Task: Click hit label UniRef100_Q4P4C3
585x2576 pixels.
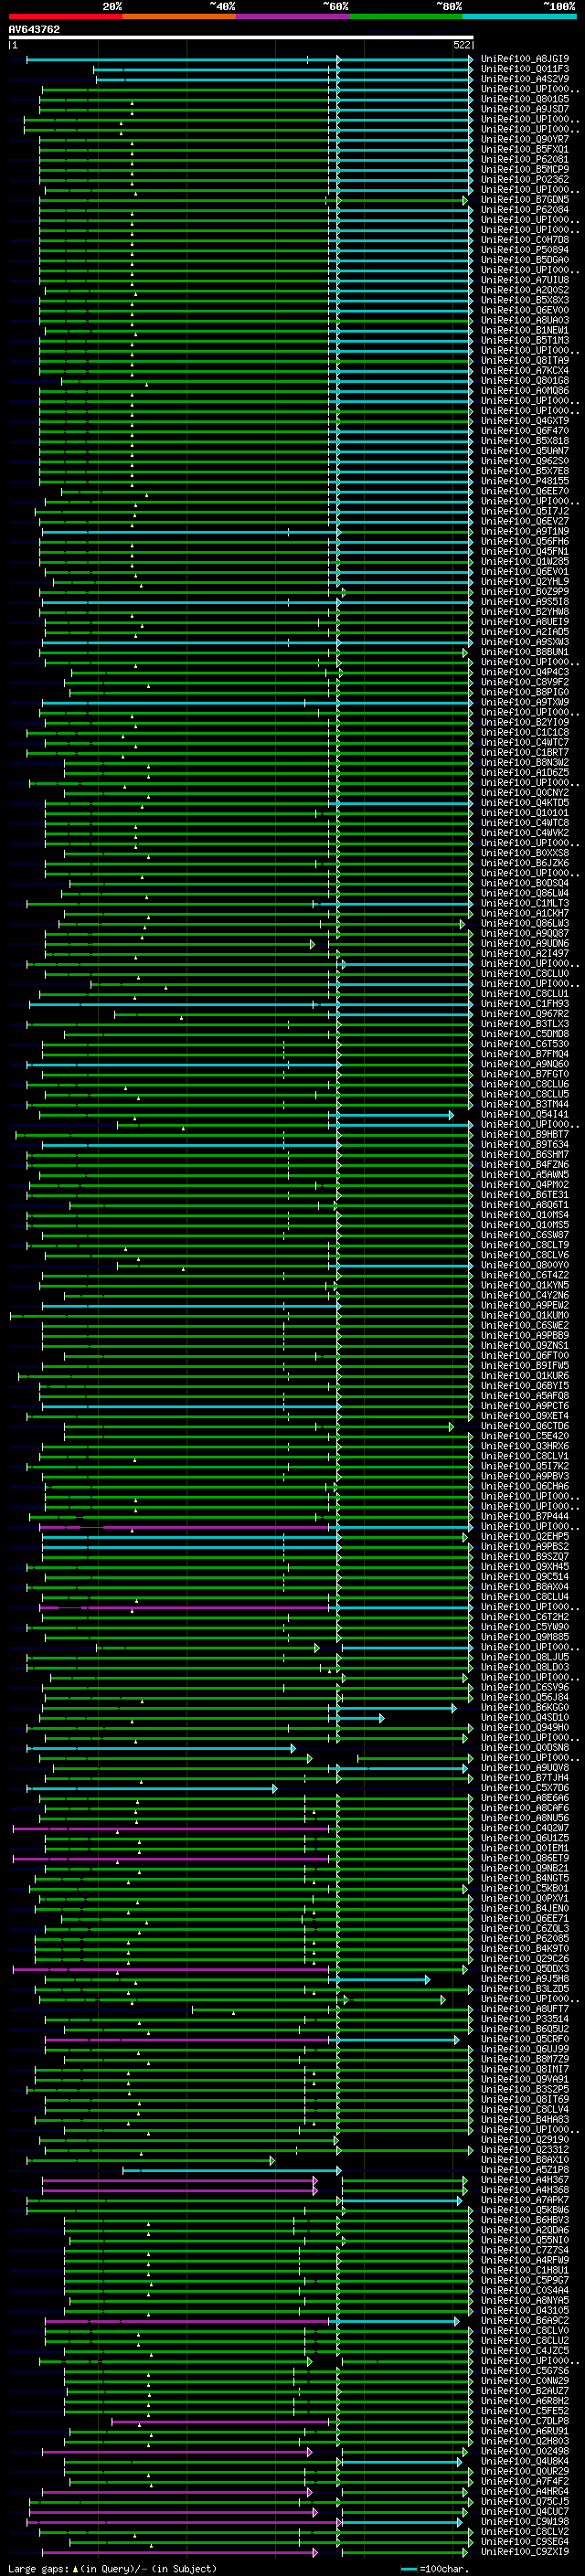Action: click(525, 672)
